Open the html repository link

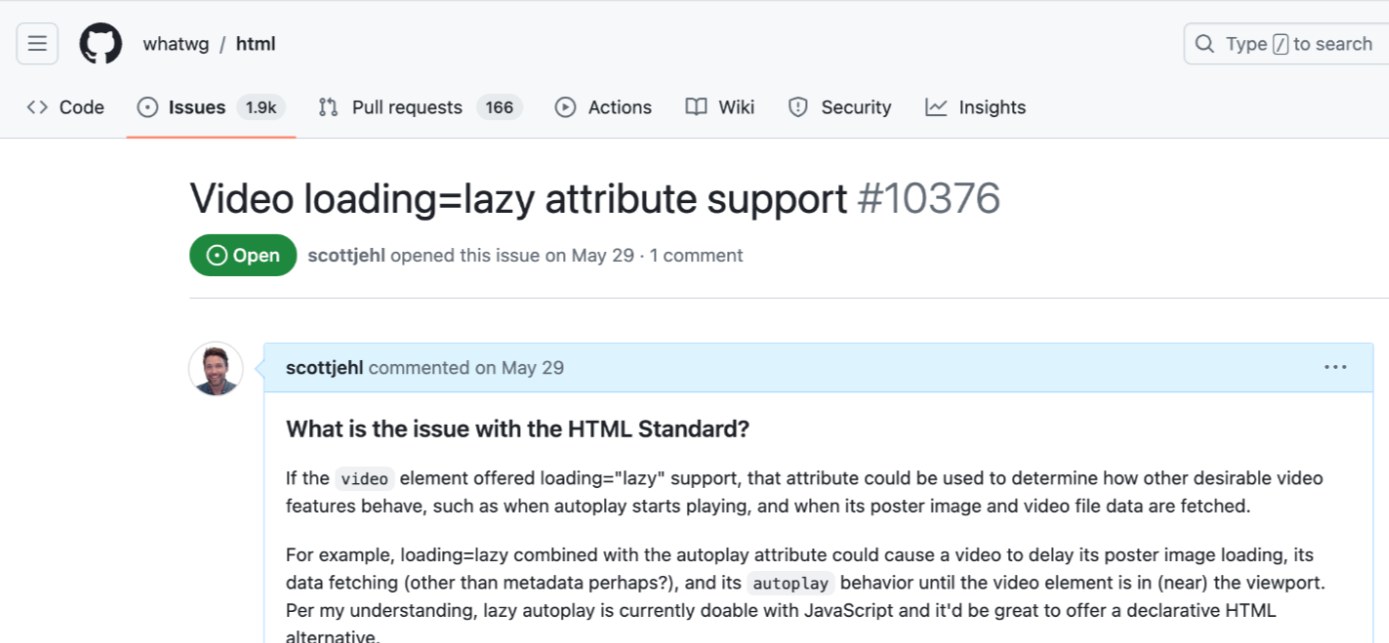point(256,44)
